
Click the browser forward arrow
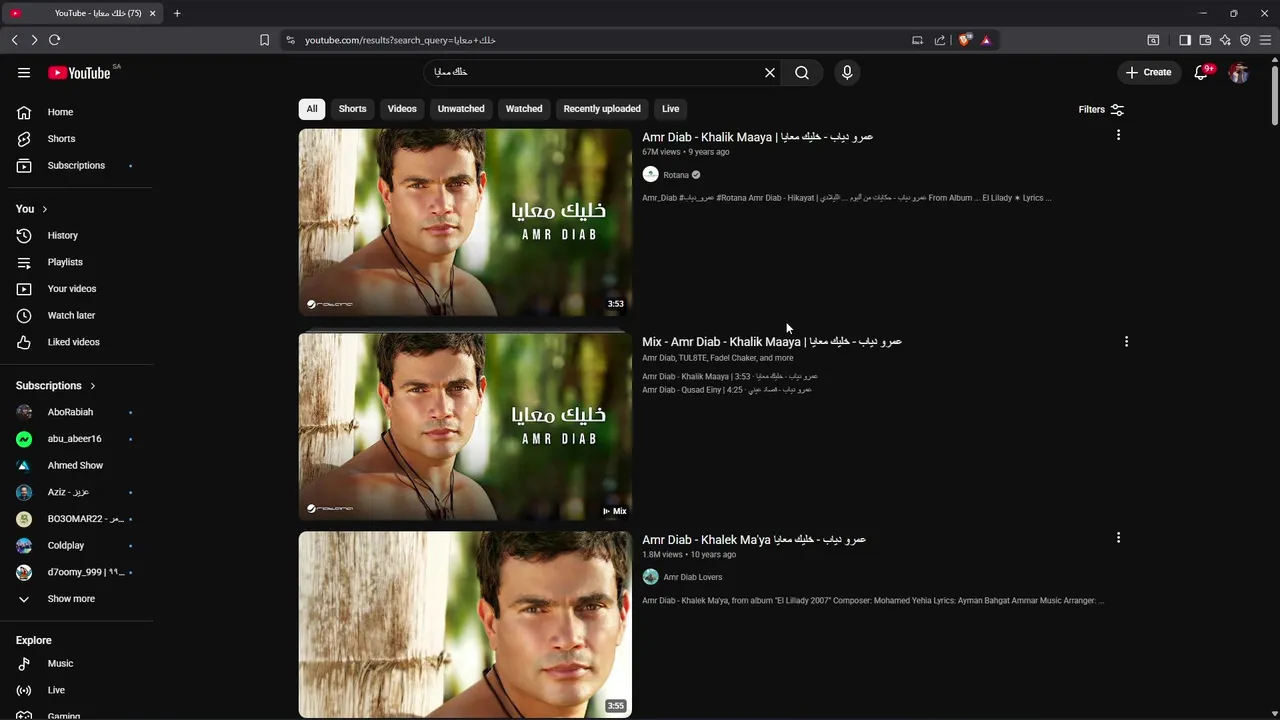(x=34, y=40)
